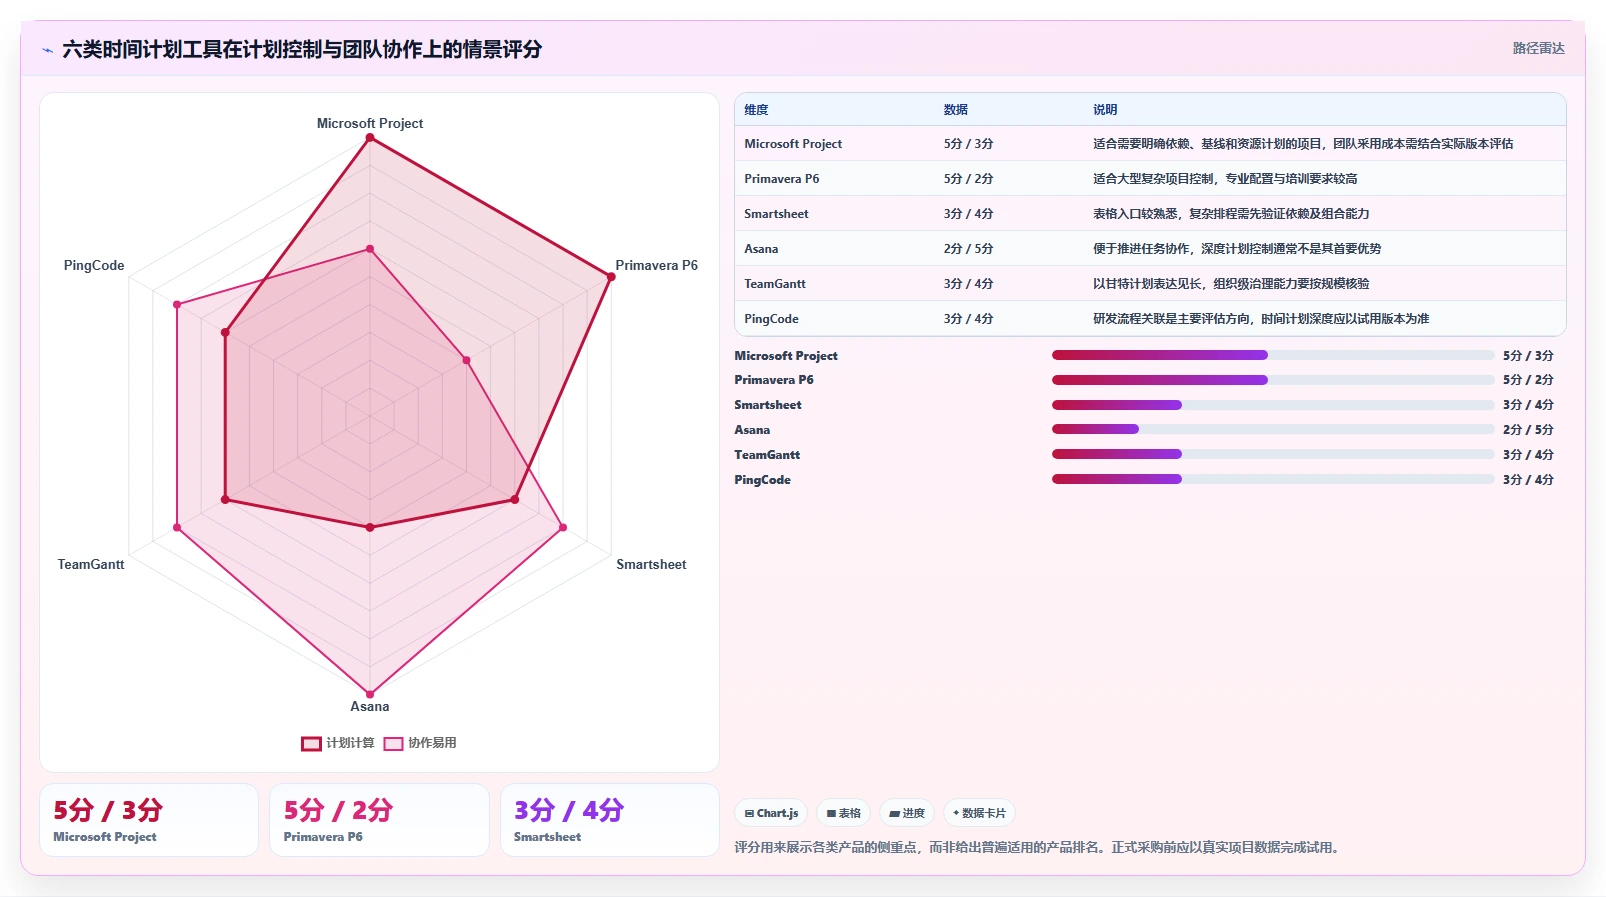Toggle the 协作易用 legend swatch
This screenshot has width=1606, height=897.
tap(393, 743)
